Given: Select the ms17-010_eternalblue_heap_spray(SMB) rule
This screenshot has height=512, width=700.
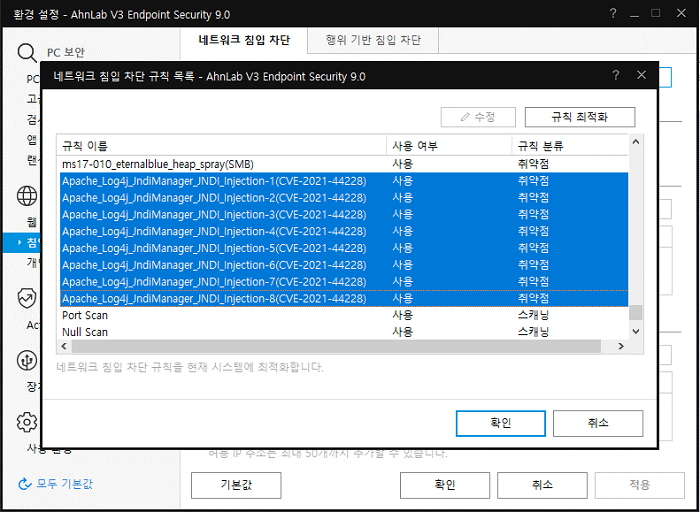Looking at the screenshot, I should pos(342,164).
